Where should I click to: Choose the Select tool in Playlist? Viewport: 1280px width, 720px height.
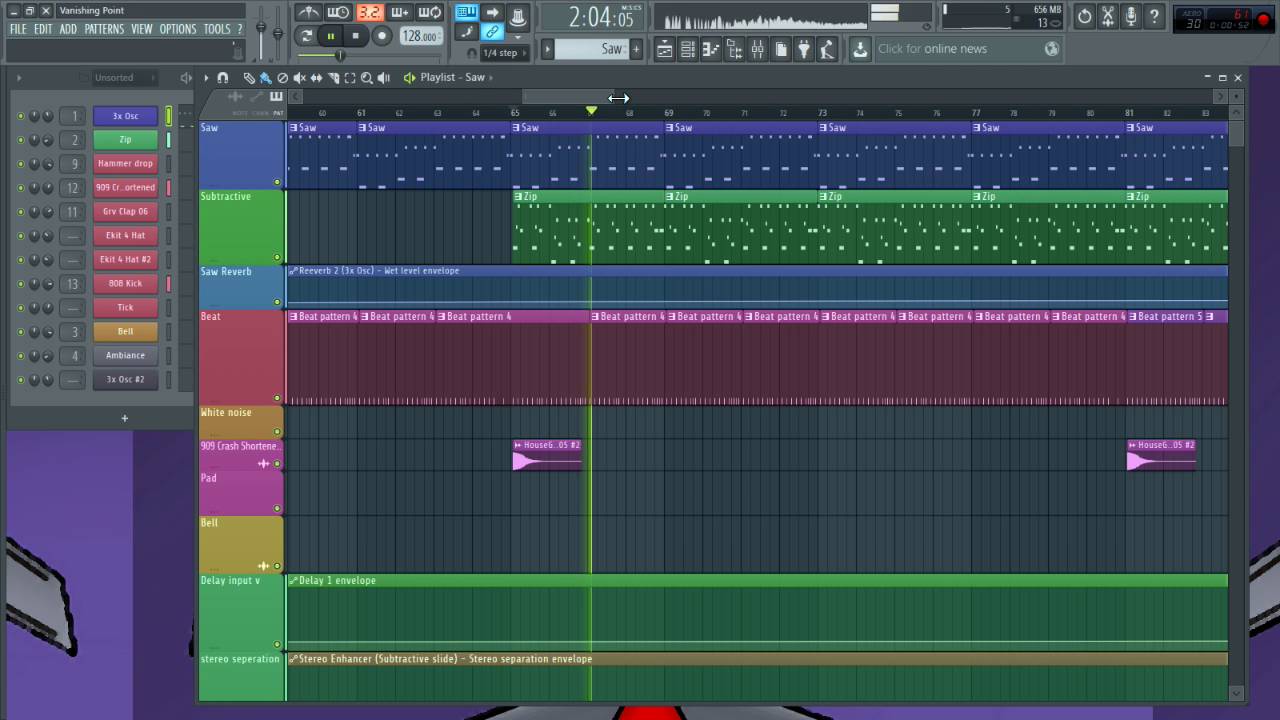350,78
